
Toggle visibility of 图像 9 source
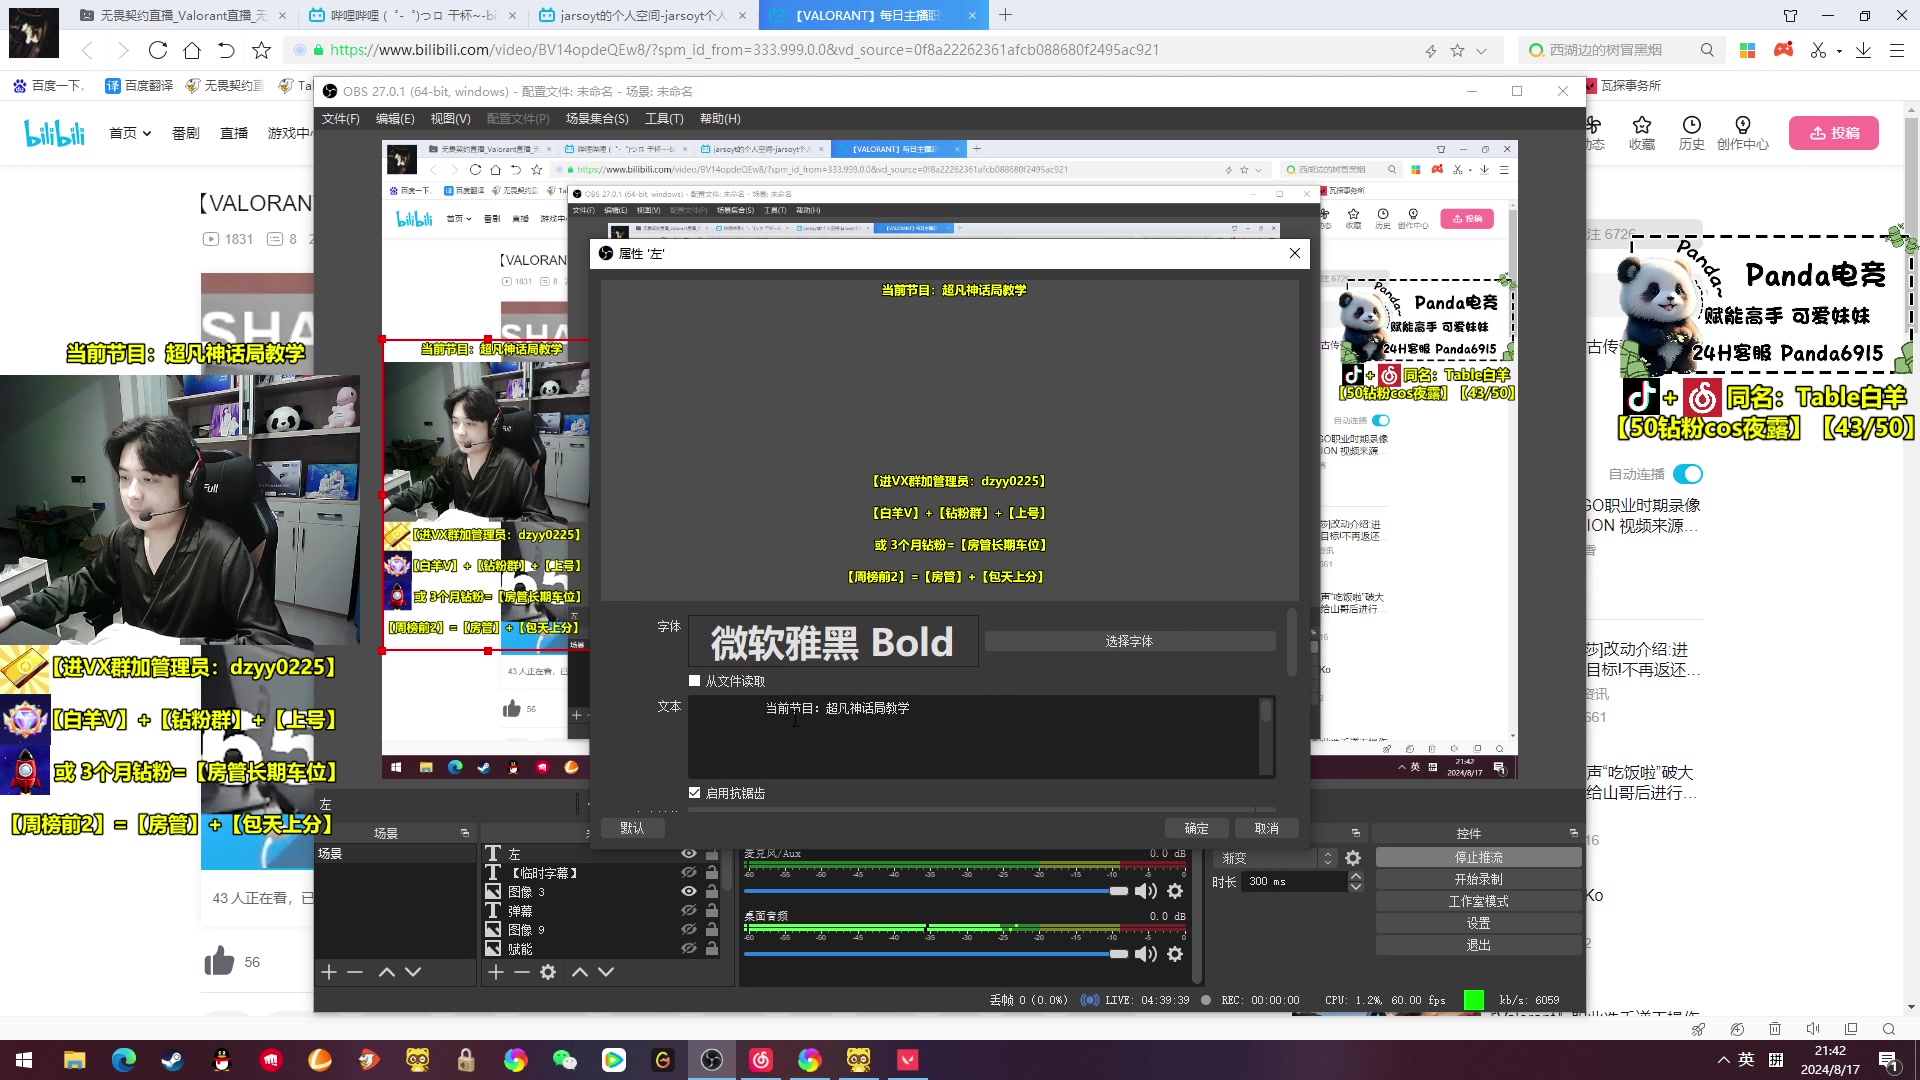[x=689, y=929]
